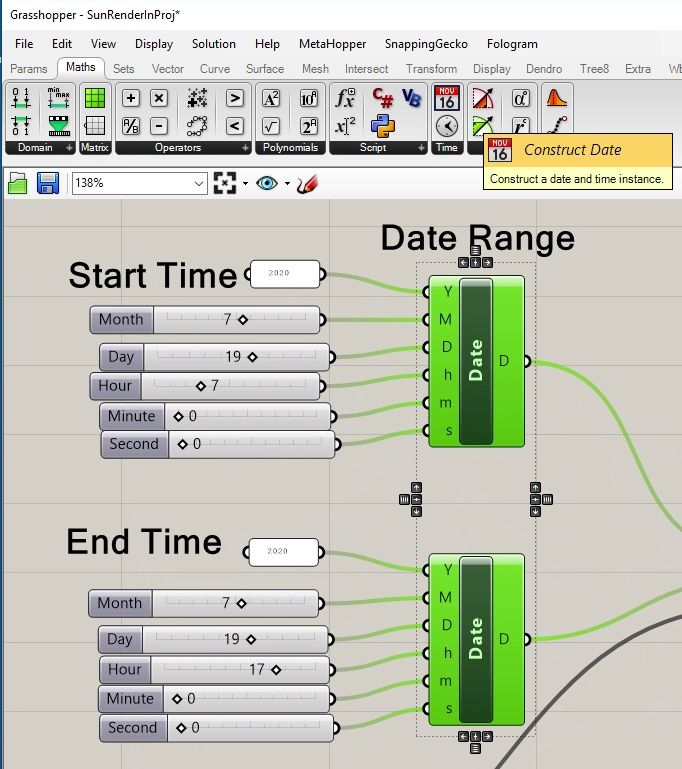Open the 138% zoom level dropdown
Image resolution: width=682 pixels, height=769 pixels.
click(x=199, y=184)
